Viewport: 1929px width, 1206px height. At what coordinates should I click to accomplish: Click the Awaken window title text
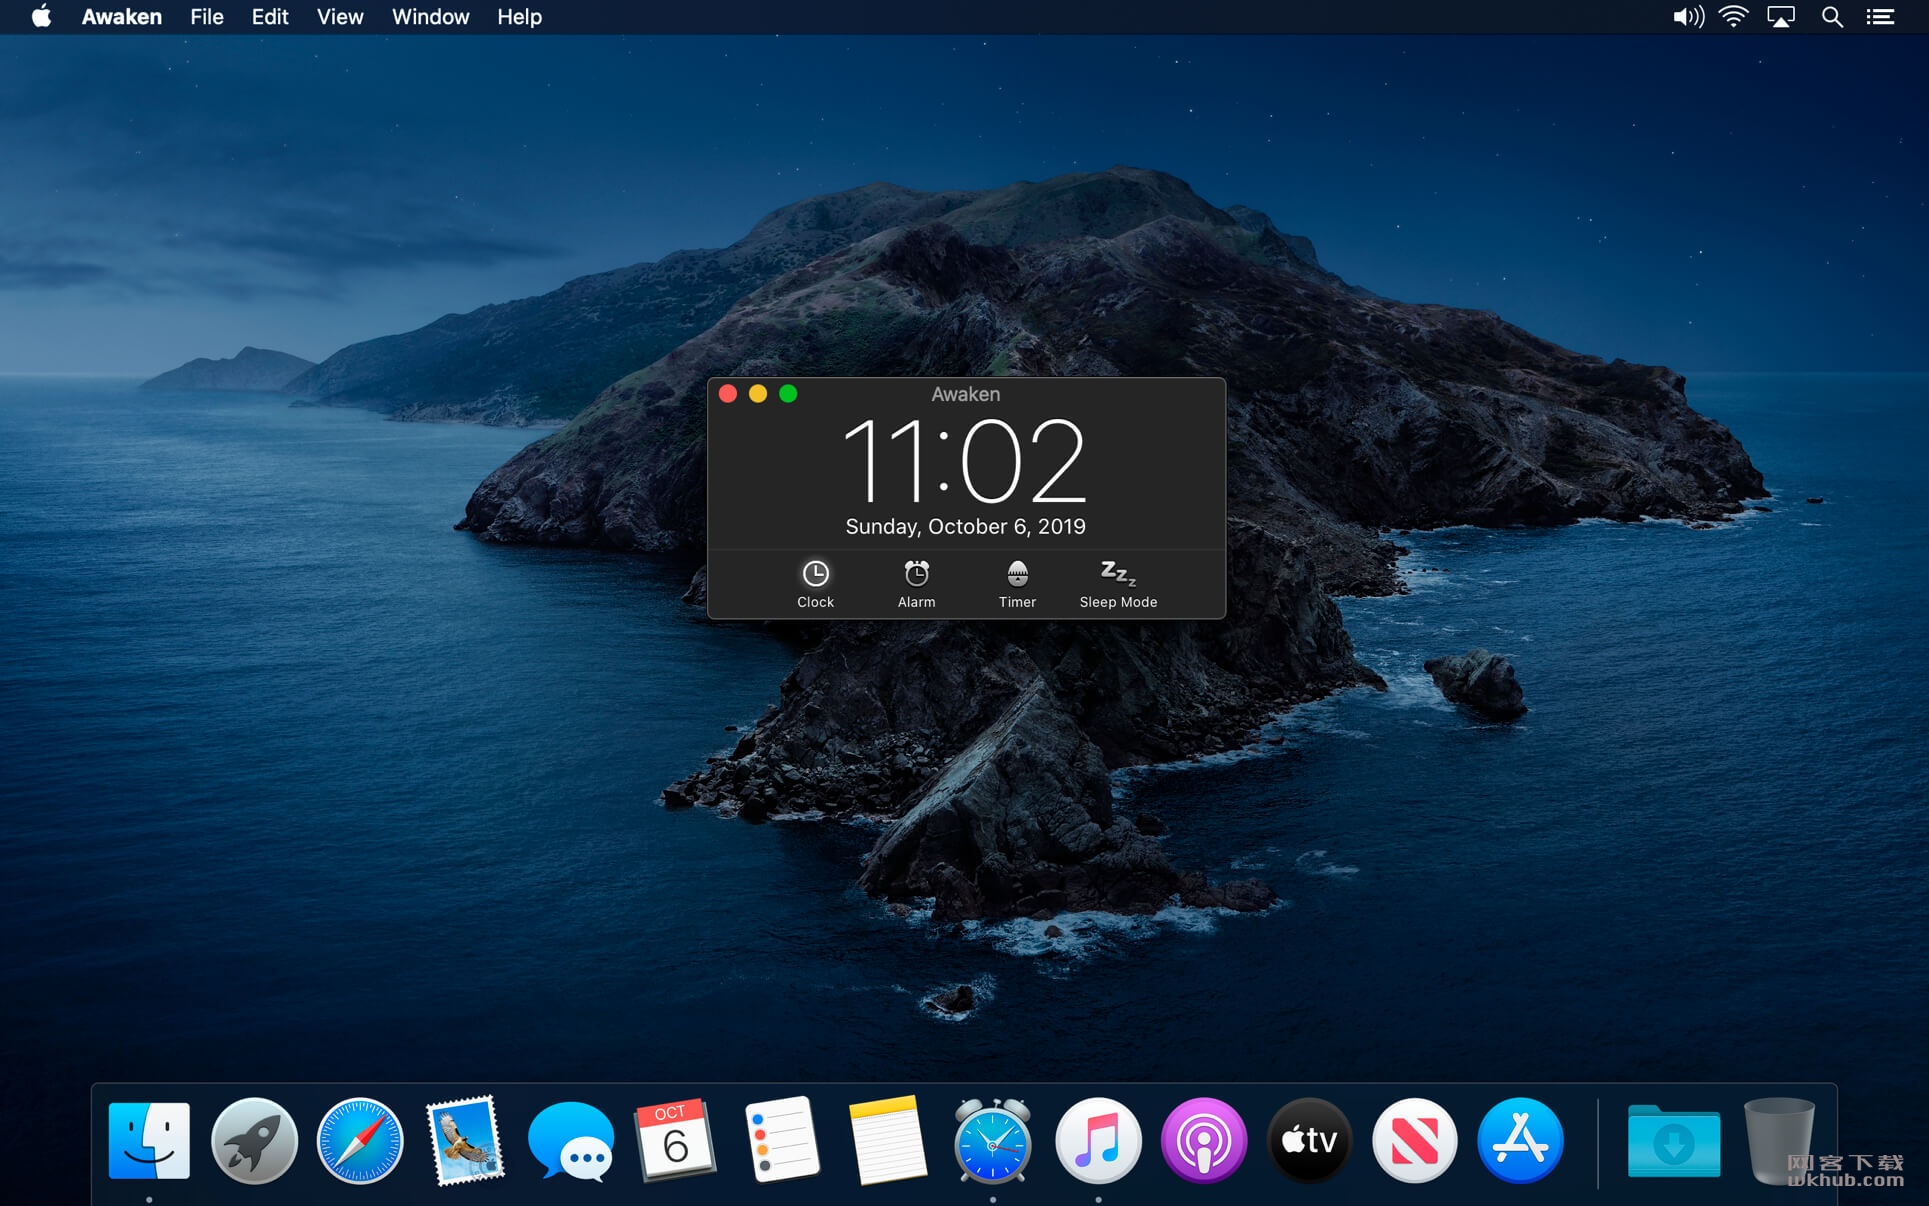966,394
